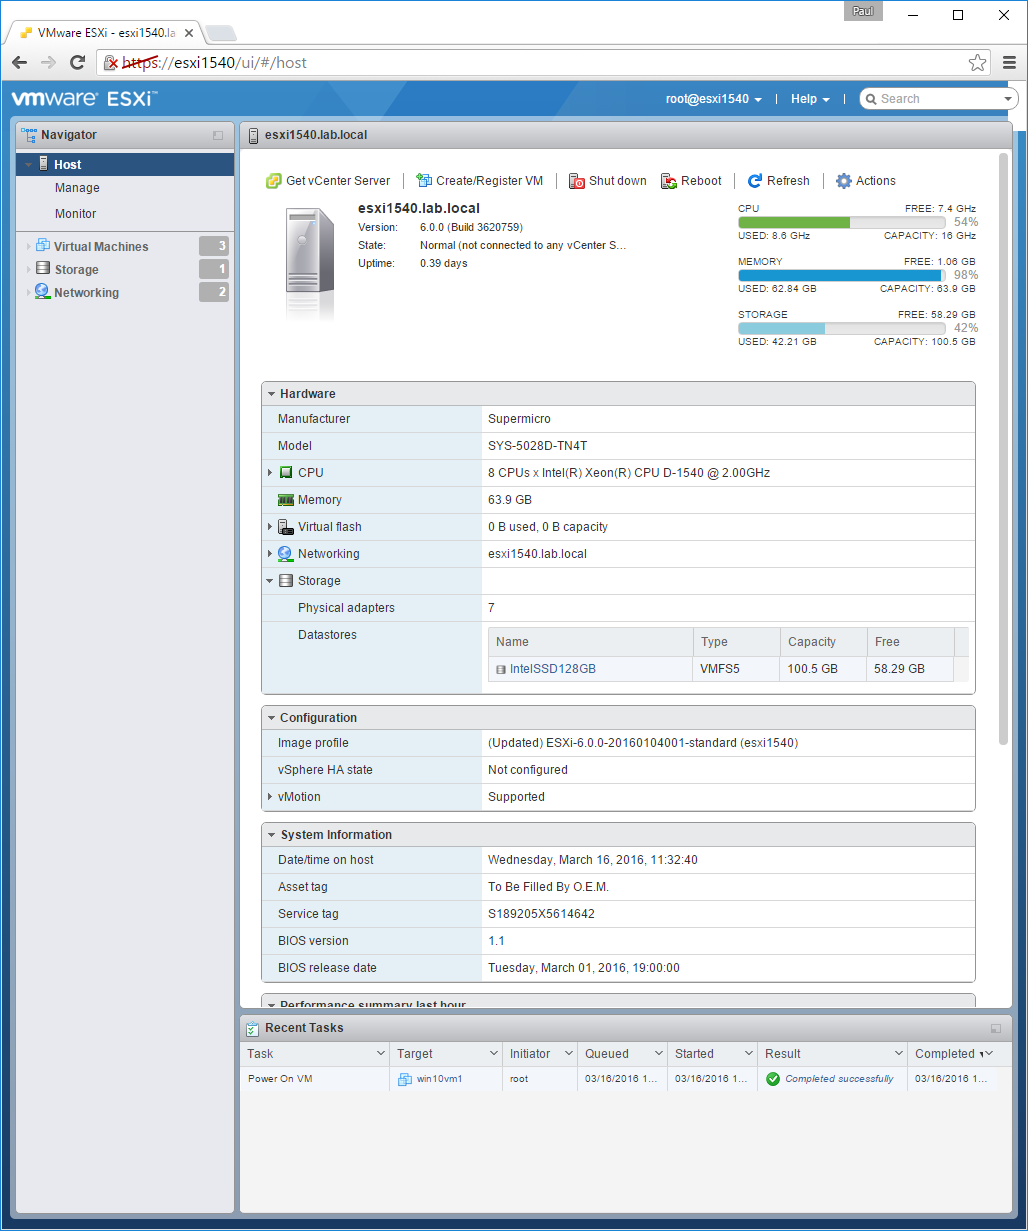This screenshot has width=1028, height=1231.
Task: Click the datastore icon beside IntelSSD128GB
Action: point(501,669)
